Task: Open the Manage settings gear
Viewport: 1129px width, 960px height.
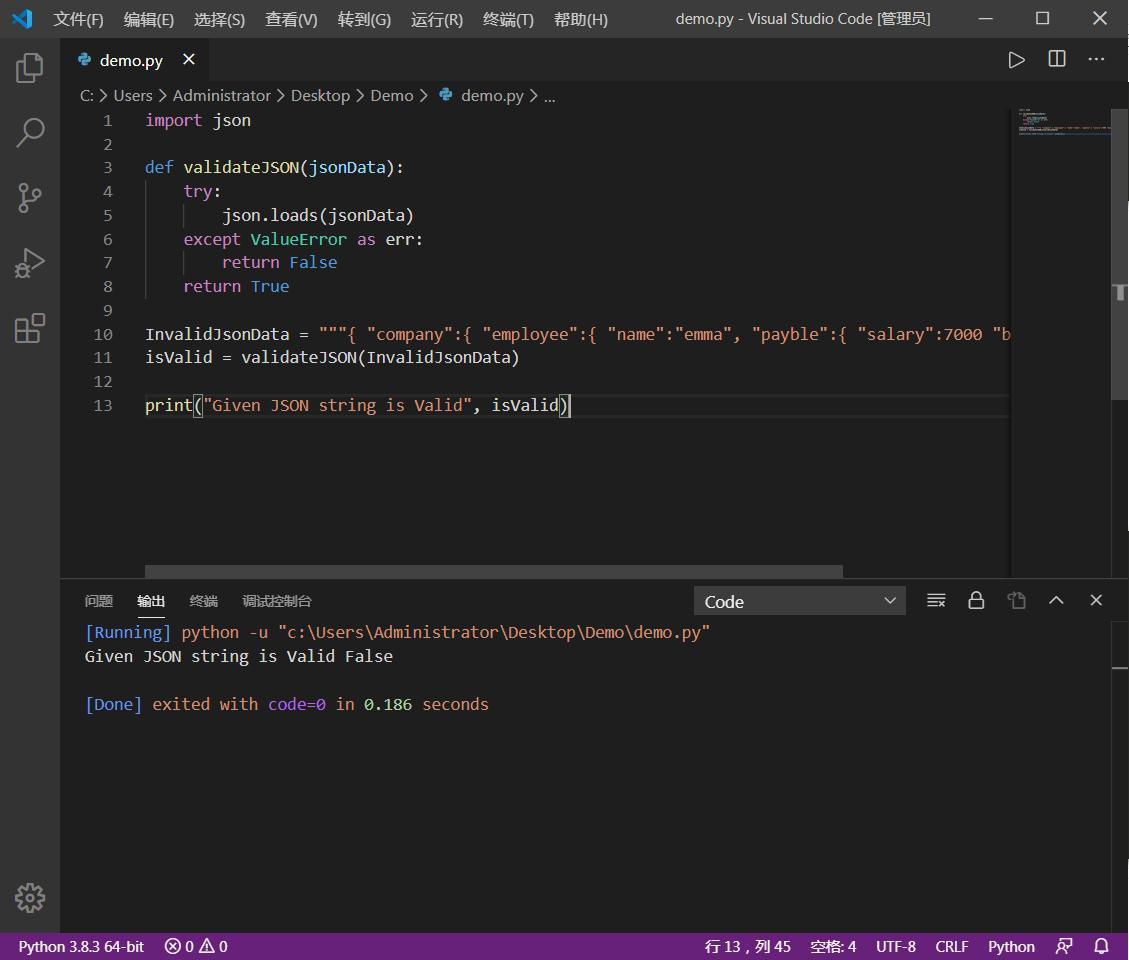Action: [x=29, y=898]
